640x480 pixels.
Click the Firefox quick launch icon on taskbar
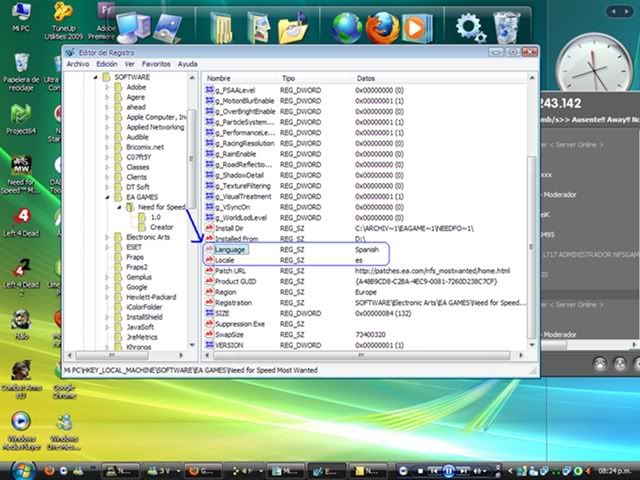pyautogui.click(x=49, y=471)
